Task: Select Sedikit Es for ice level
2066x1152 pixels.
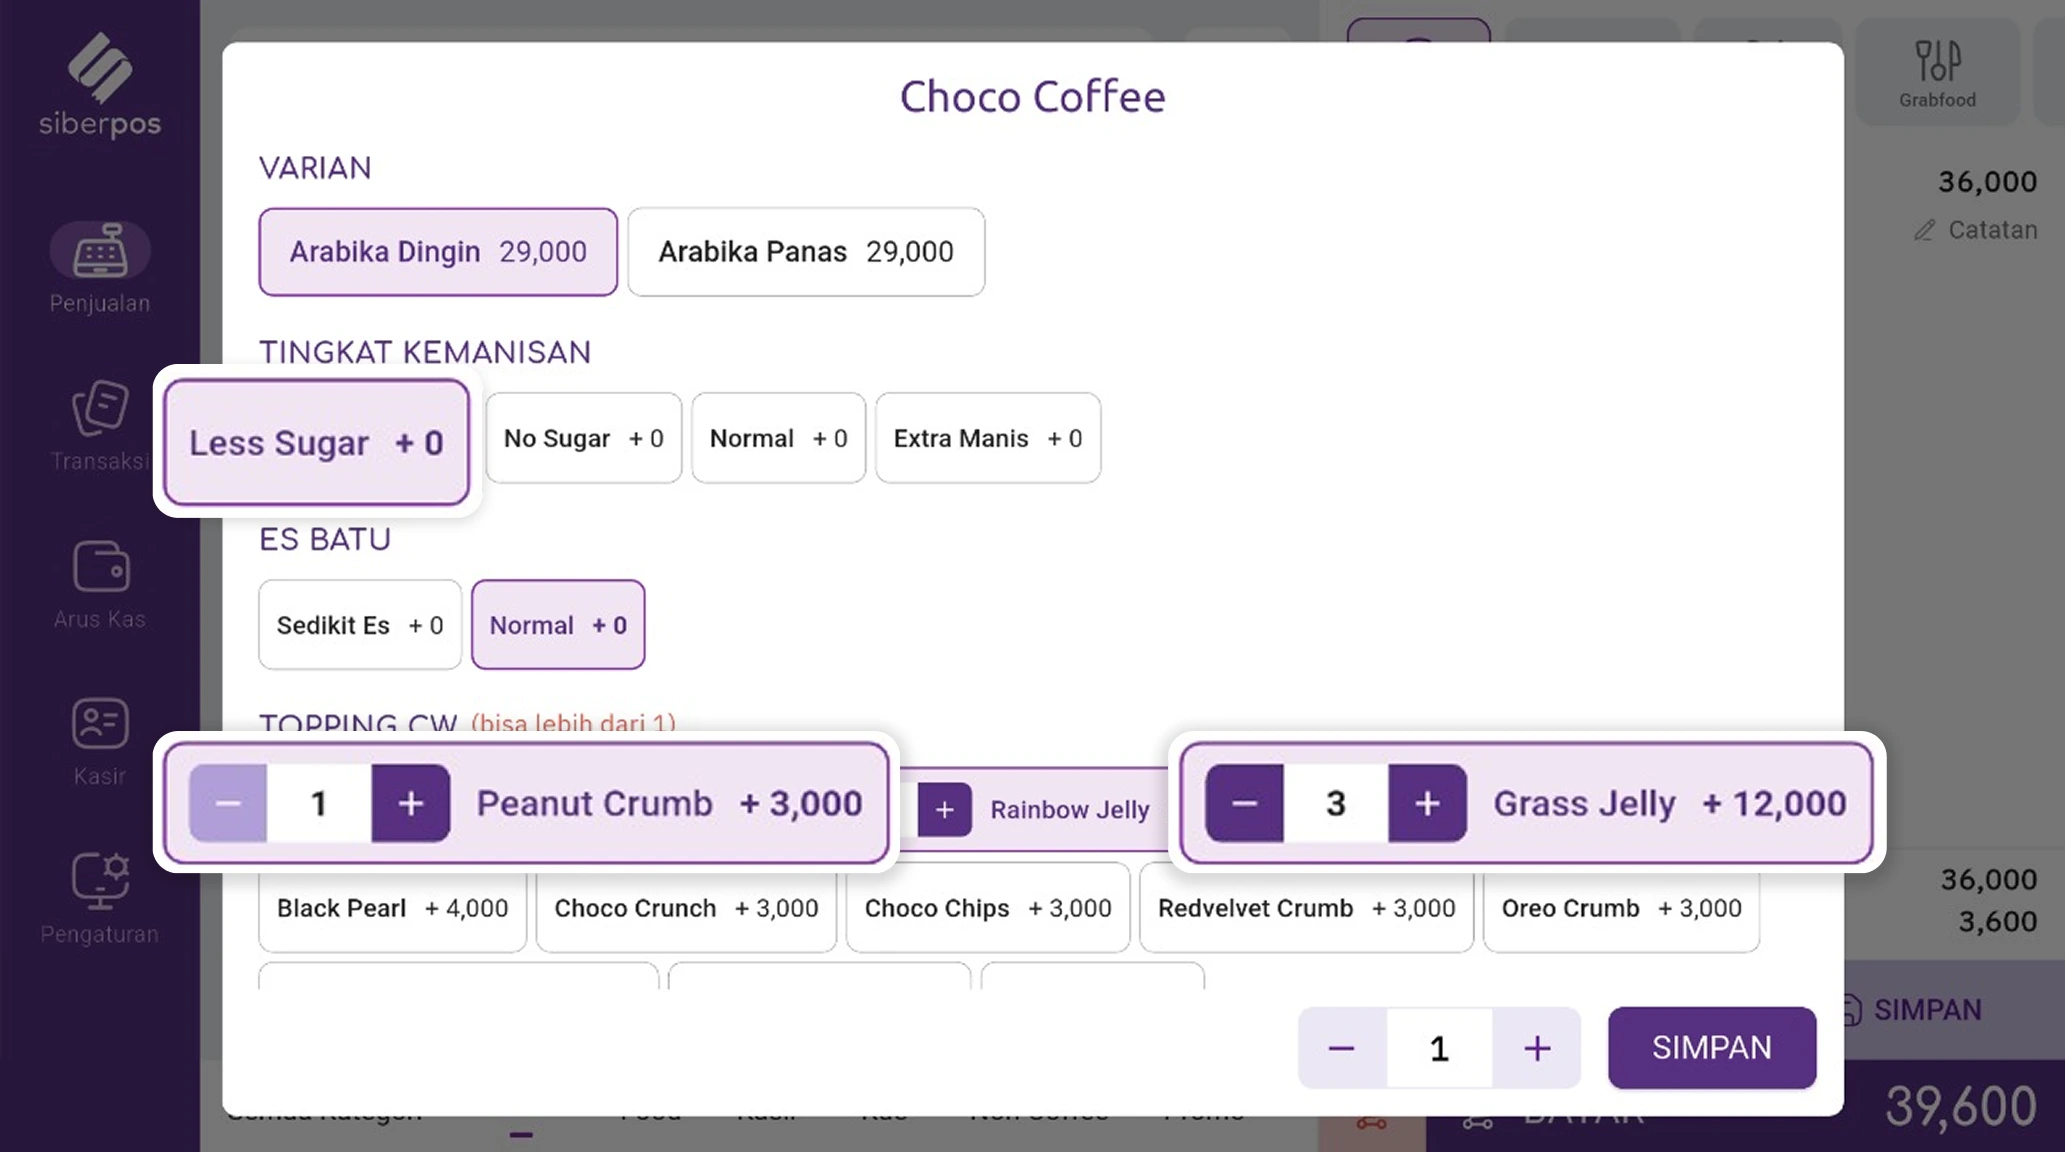Action: [x=358, y=624]
